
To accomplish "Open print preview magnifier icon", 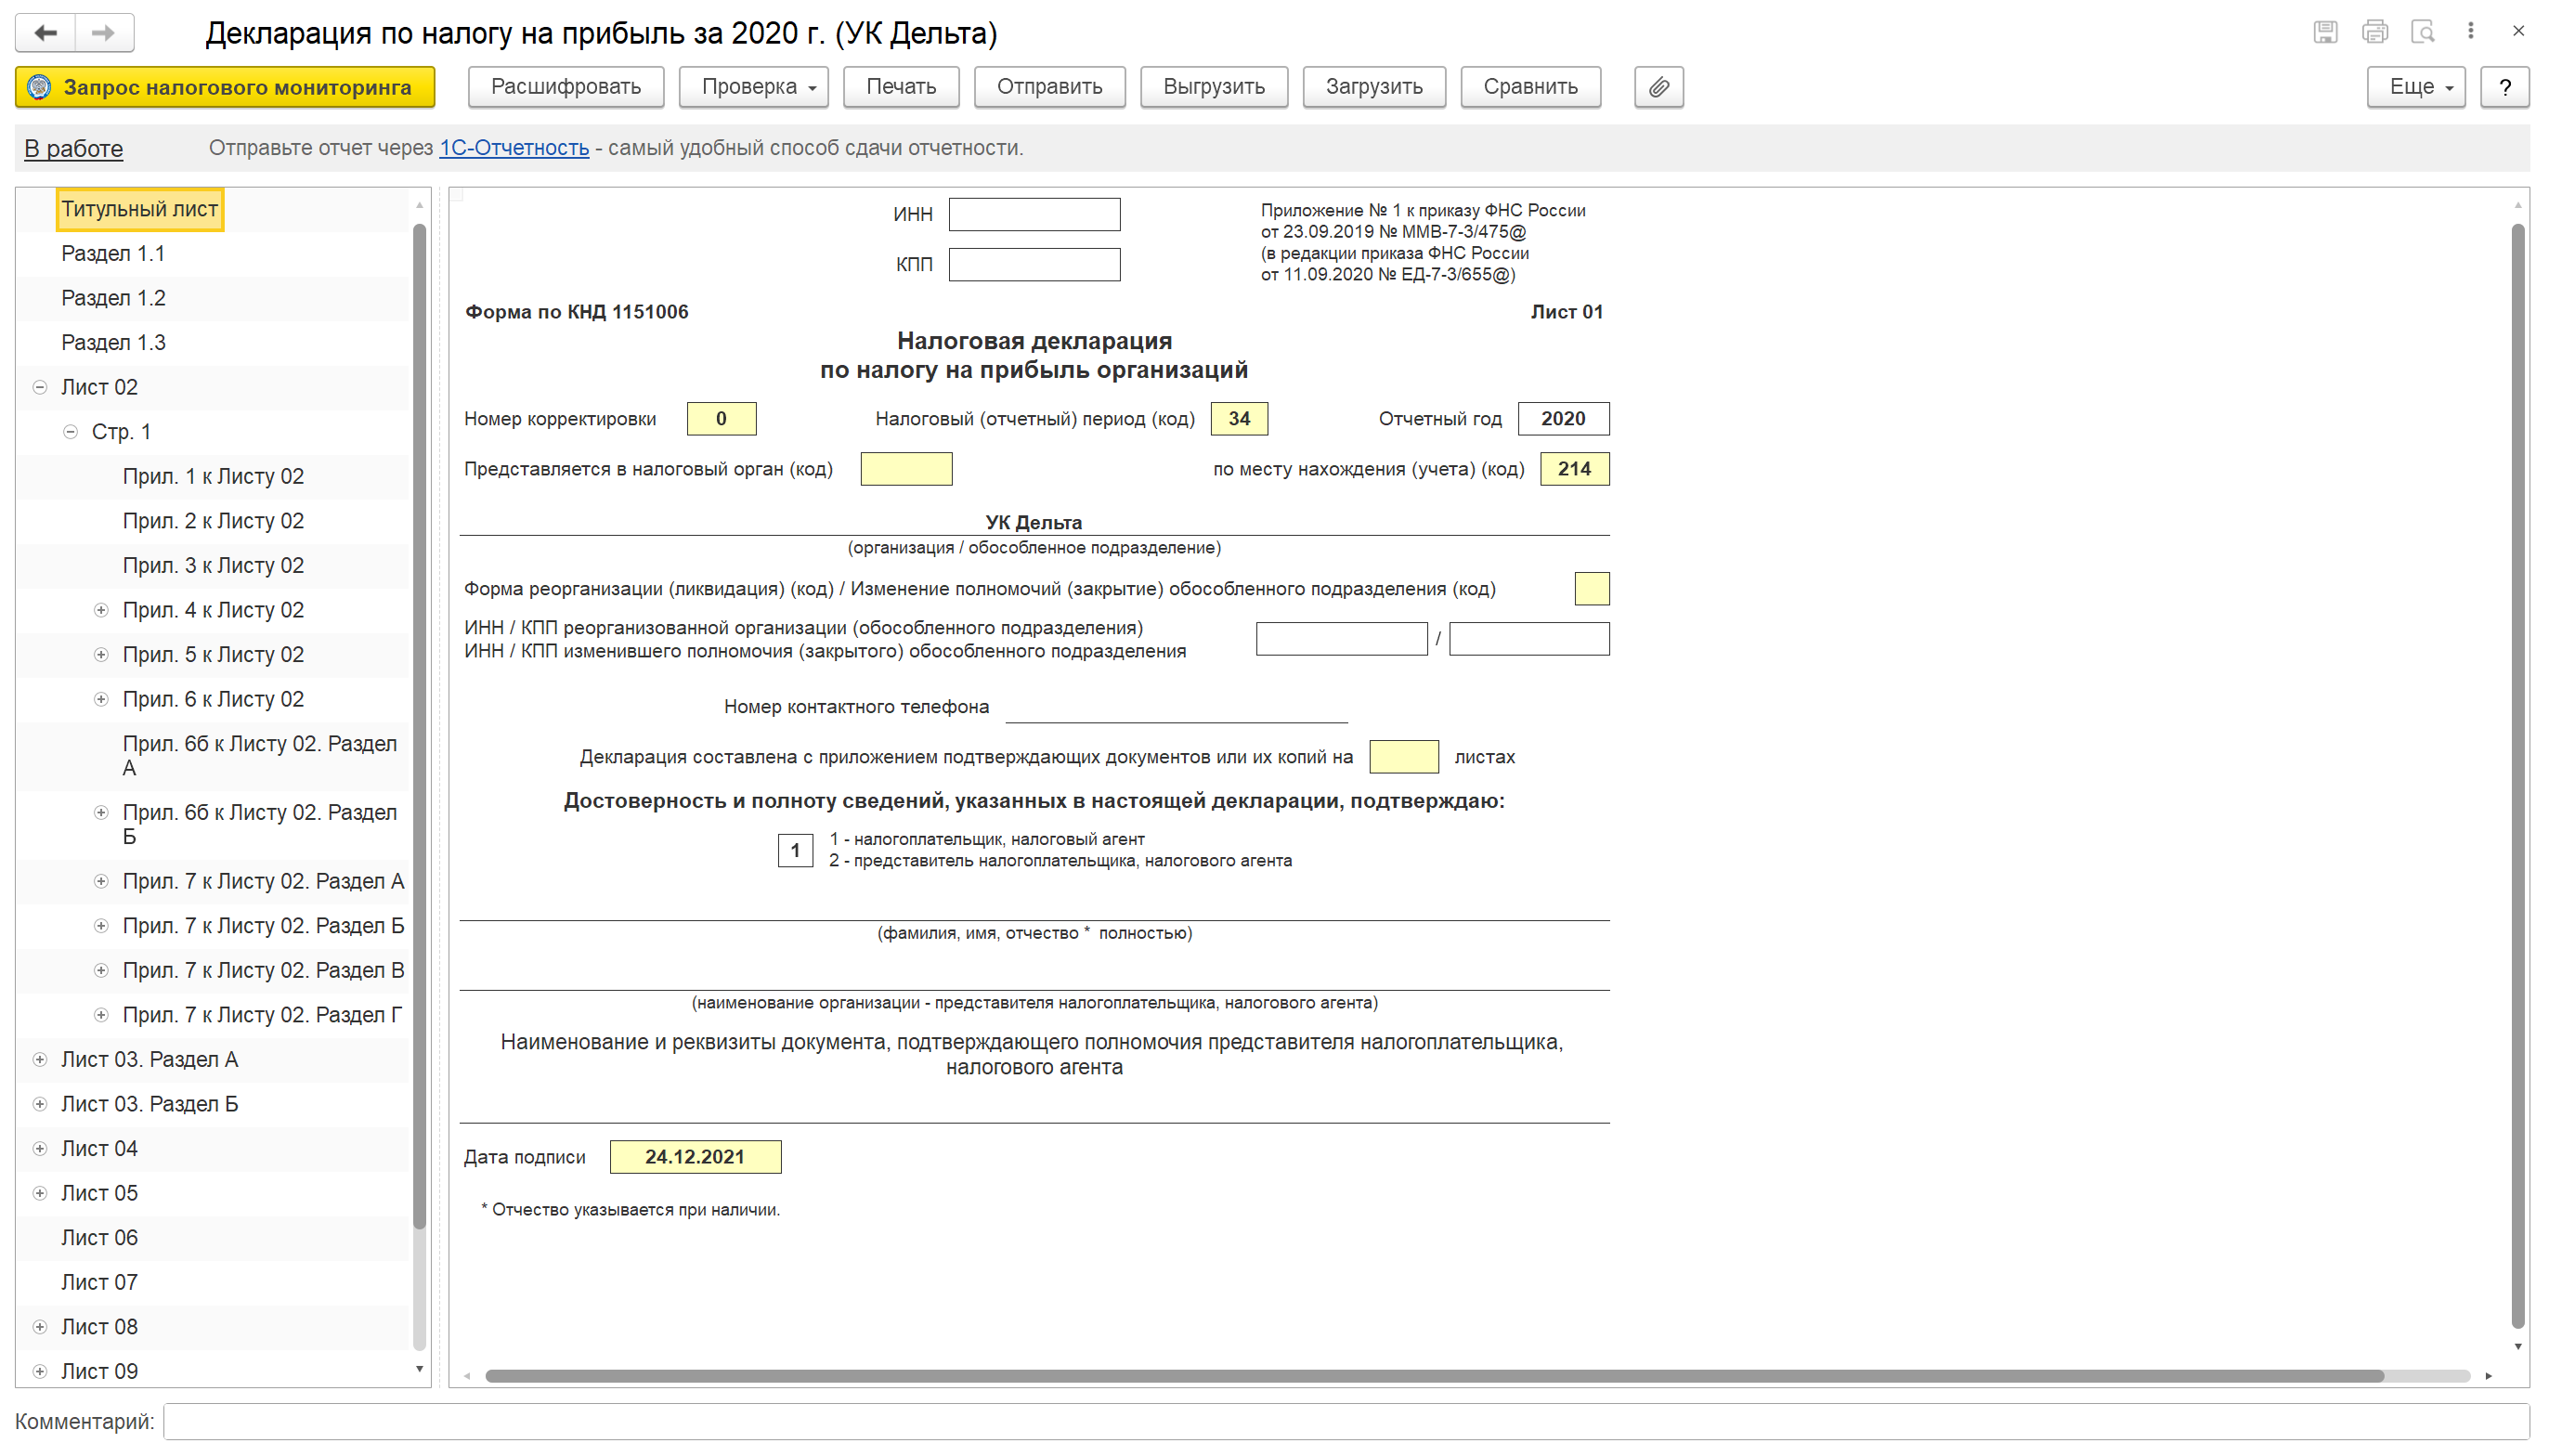I will 2422,32.
